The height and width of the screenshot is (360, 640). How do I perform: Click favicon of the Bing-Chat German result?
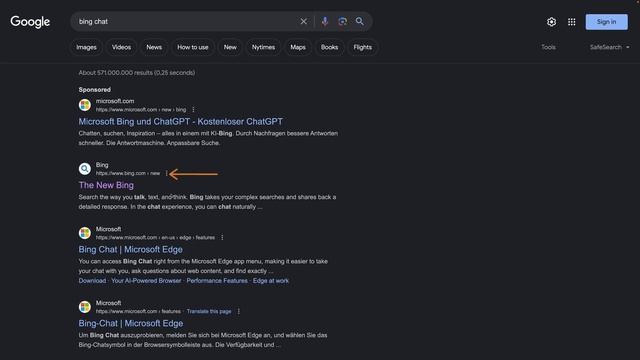[84, 307]
